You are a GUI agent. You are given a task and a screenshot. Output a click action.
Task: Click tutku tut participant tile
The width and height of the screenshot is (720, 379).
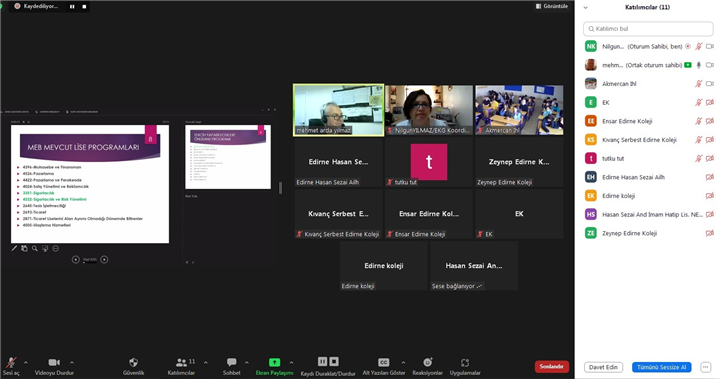pos(429,162)
